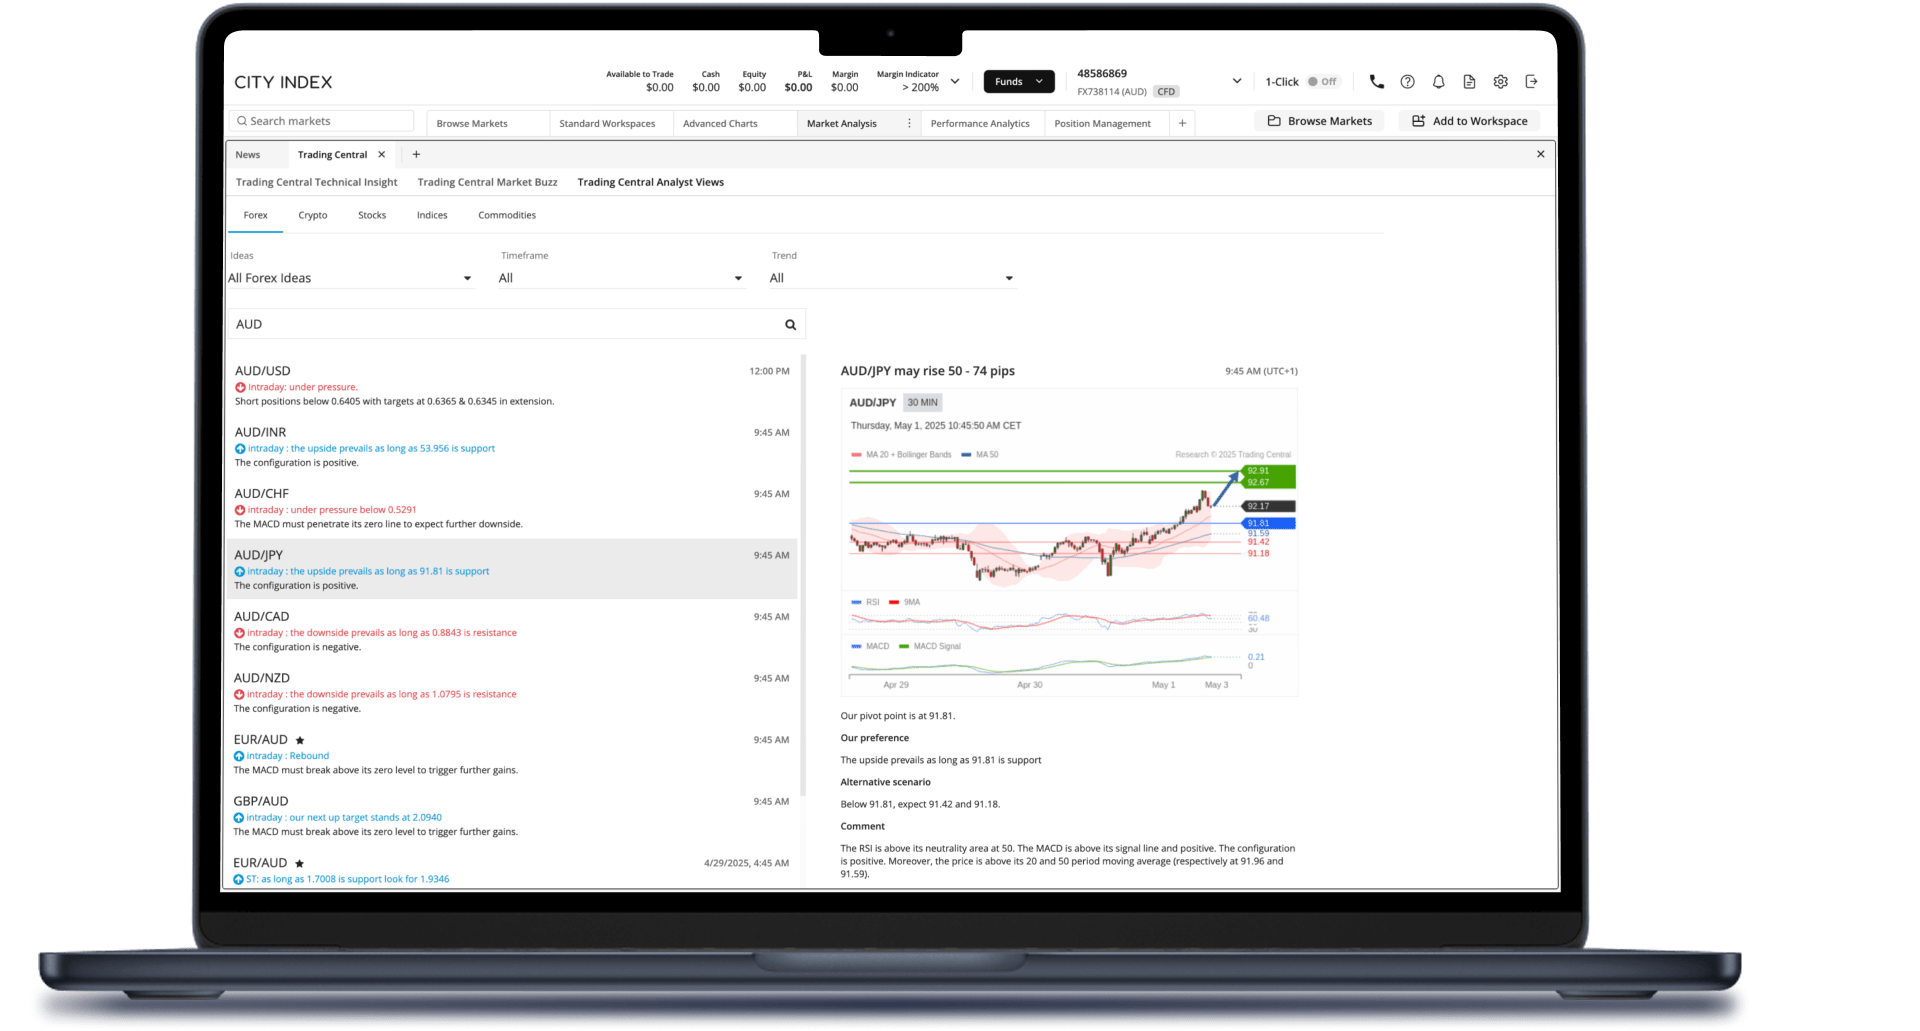Open the notifications bell icon

click(x=1439, y=81)
